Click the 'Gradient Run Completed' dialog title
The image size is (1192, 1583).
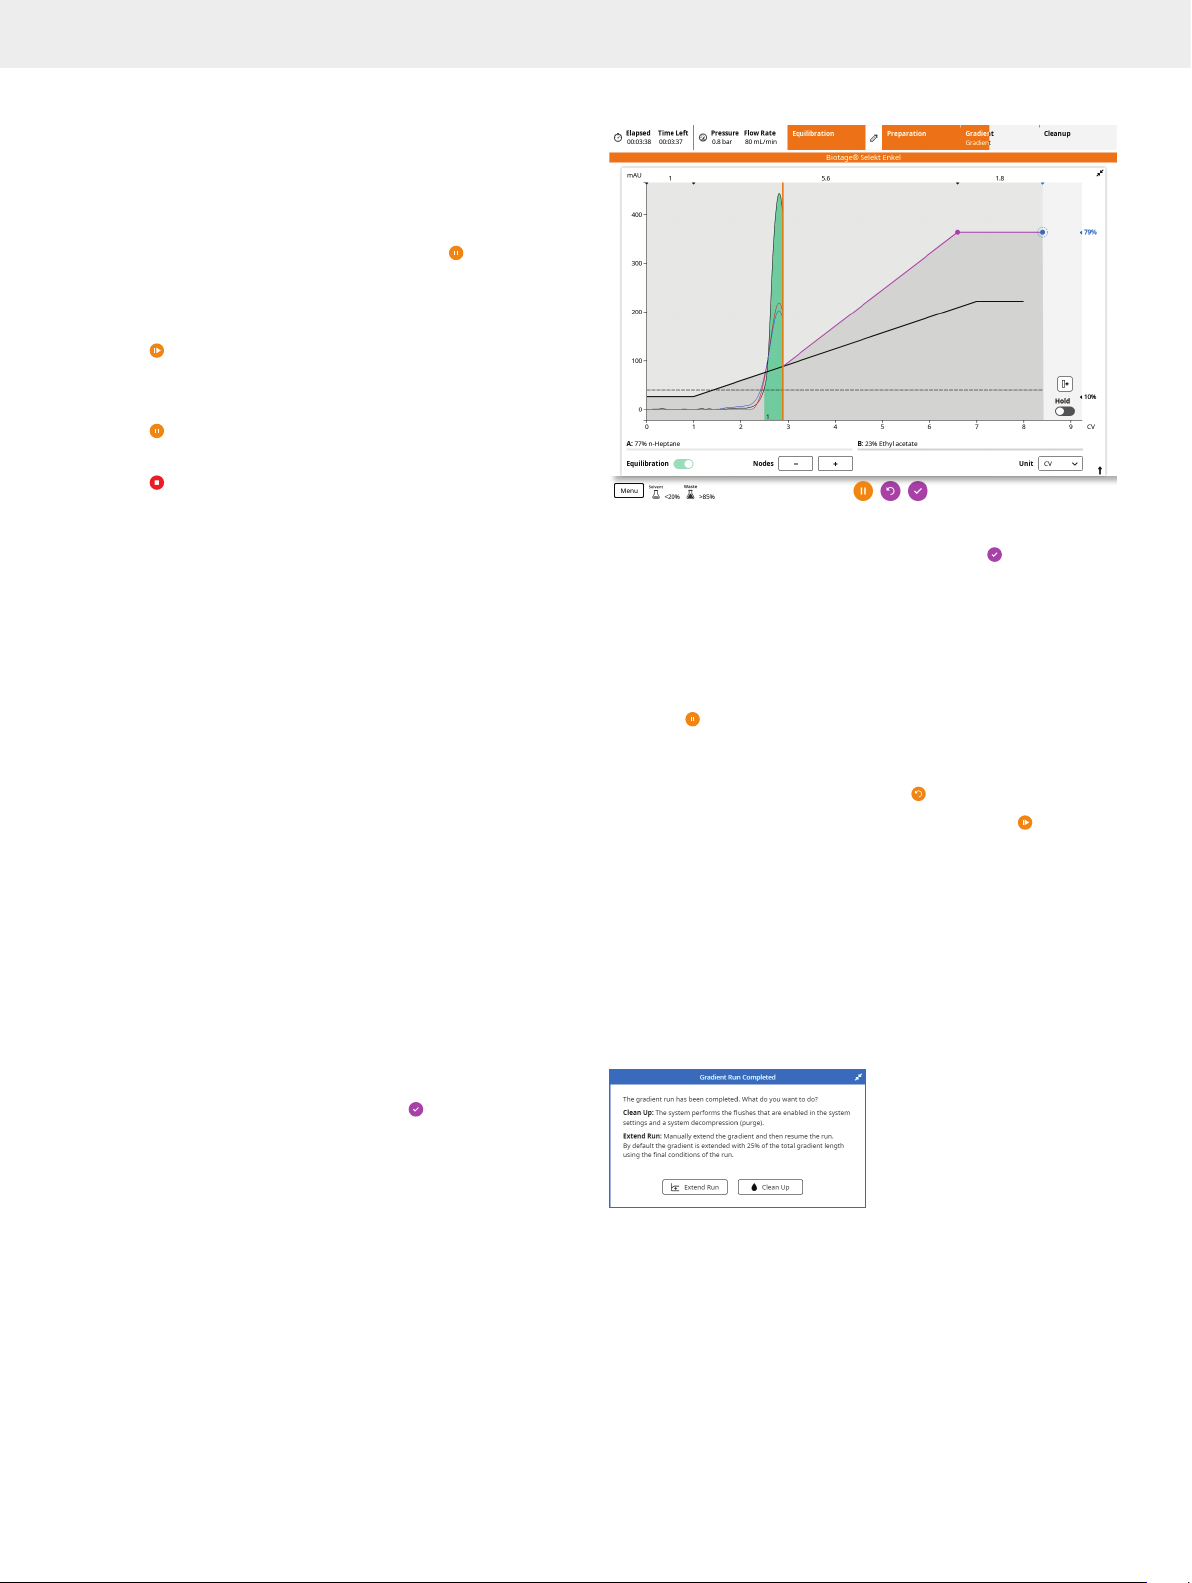click(x=737, y=1077)
